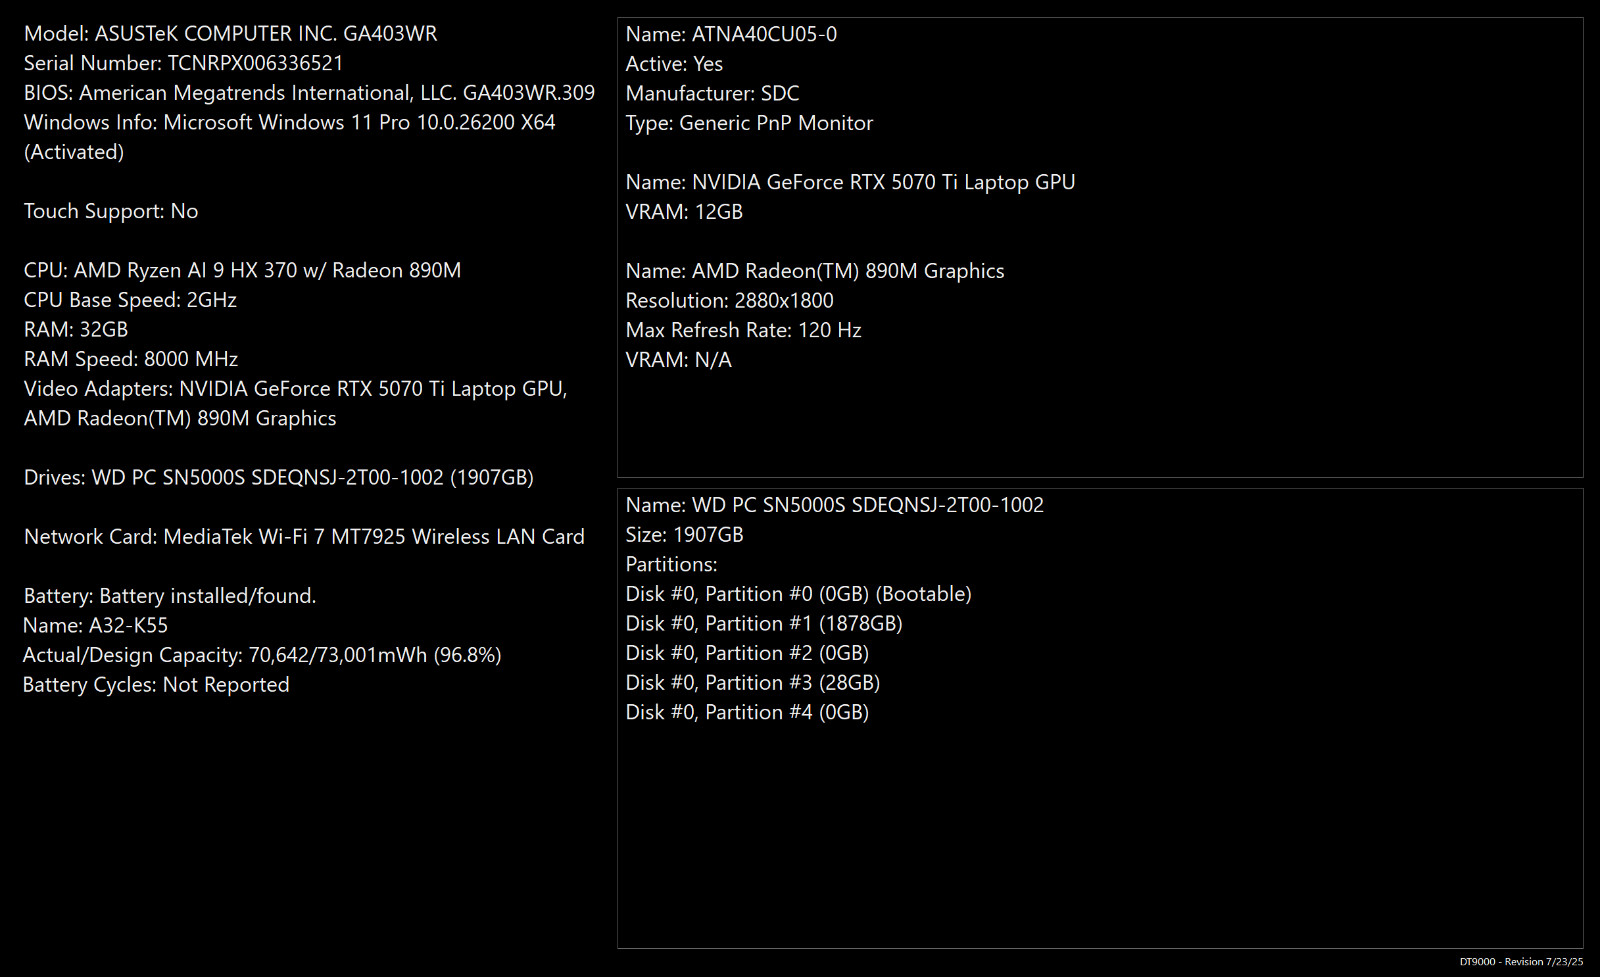Select the 'RAM: 32GB' line
This screenshot has width=1600, height=977.
tap(76, 329)
